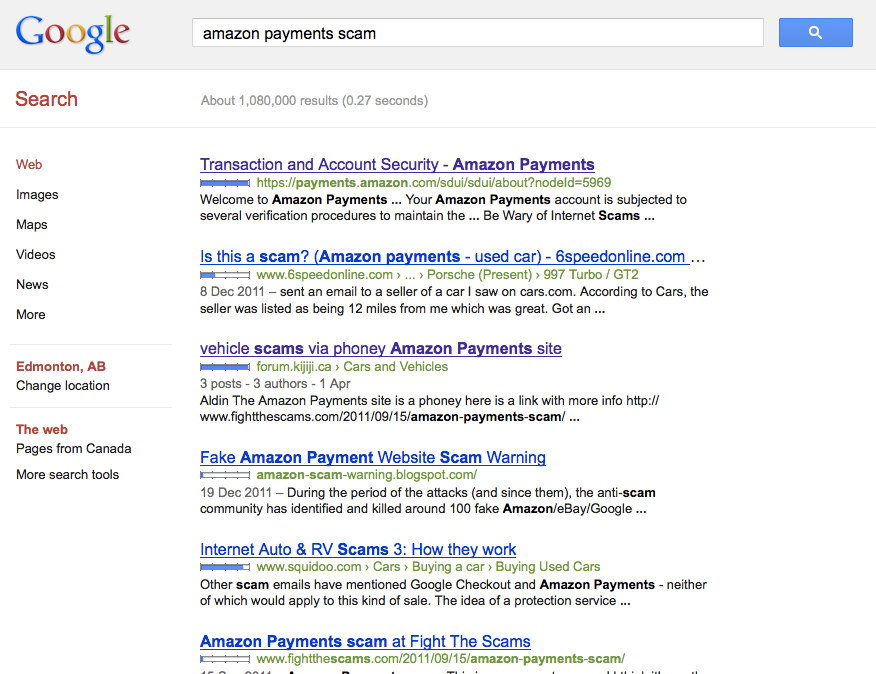
Task: Open Change location option
Action: (63, 386)
